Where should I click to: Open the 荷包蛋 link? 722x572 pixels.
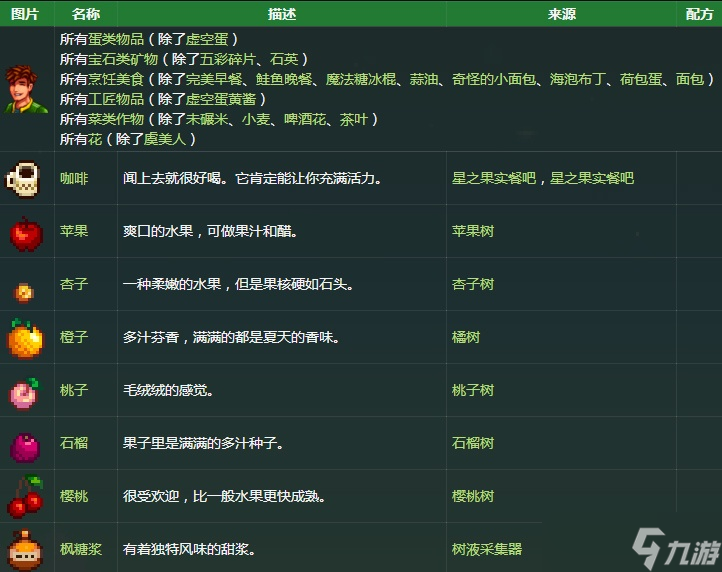(x=641, y=79)
